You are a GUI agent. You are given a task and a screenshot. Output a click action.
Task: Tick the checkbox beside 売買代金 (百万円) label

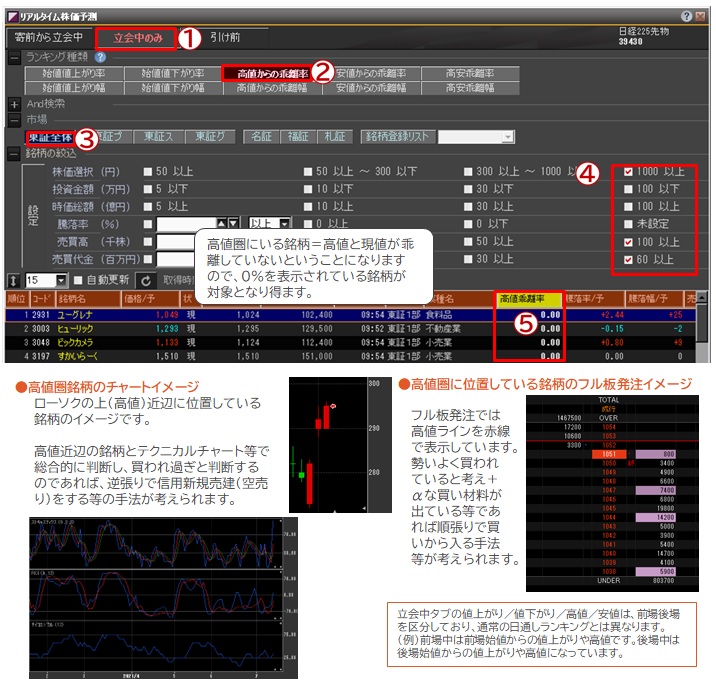[x=148, y=260]
